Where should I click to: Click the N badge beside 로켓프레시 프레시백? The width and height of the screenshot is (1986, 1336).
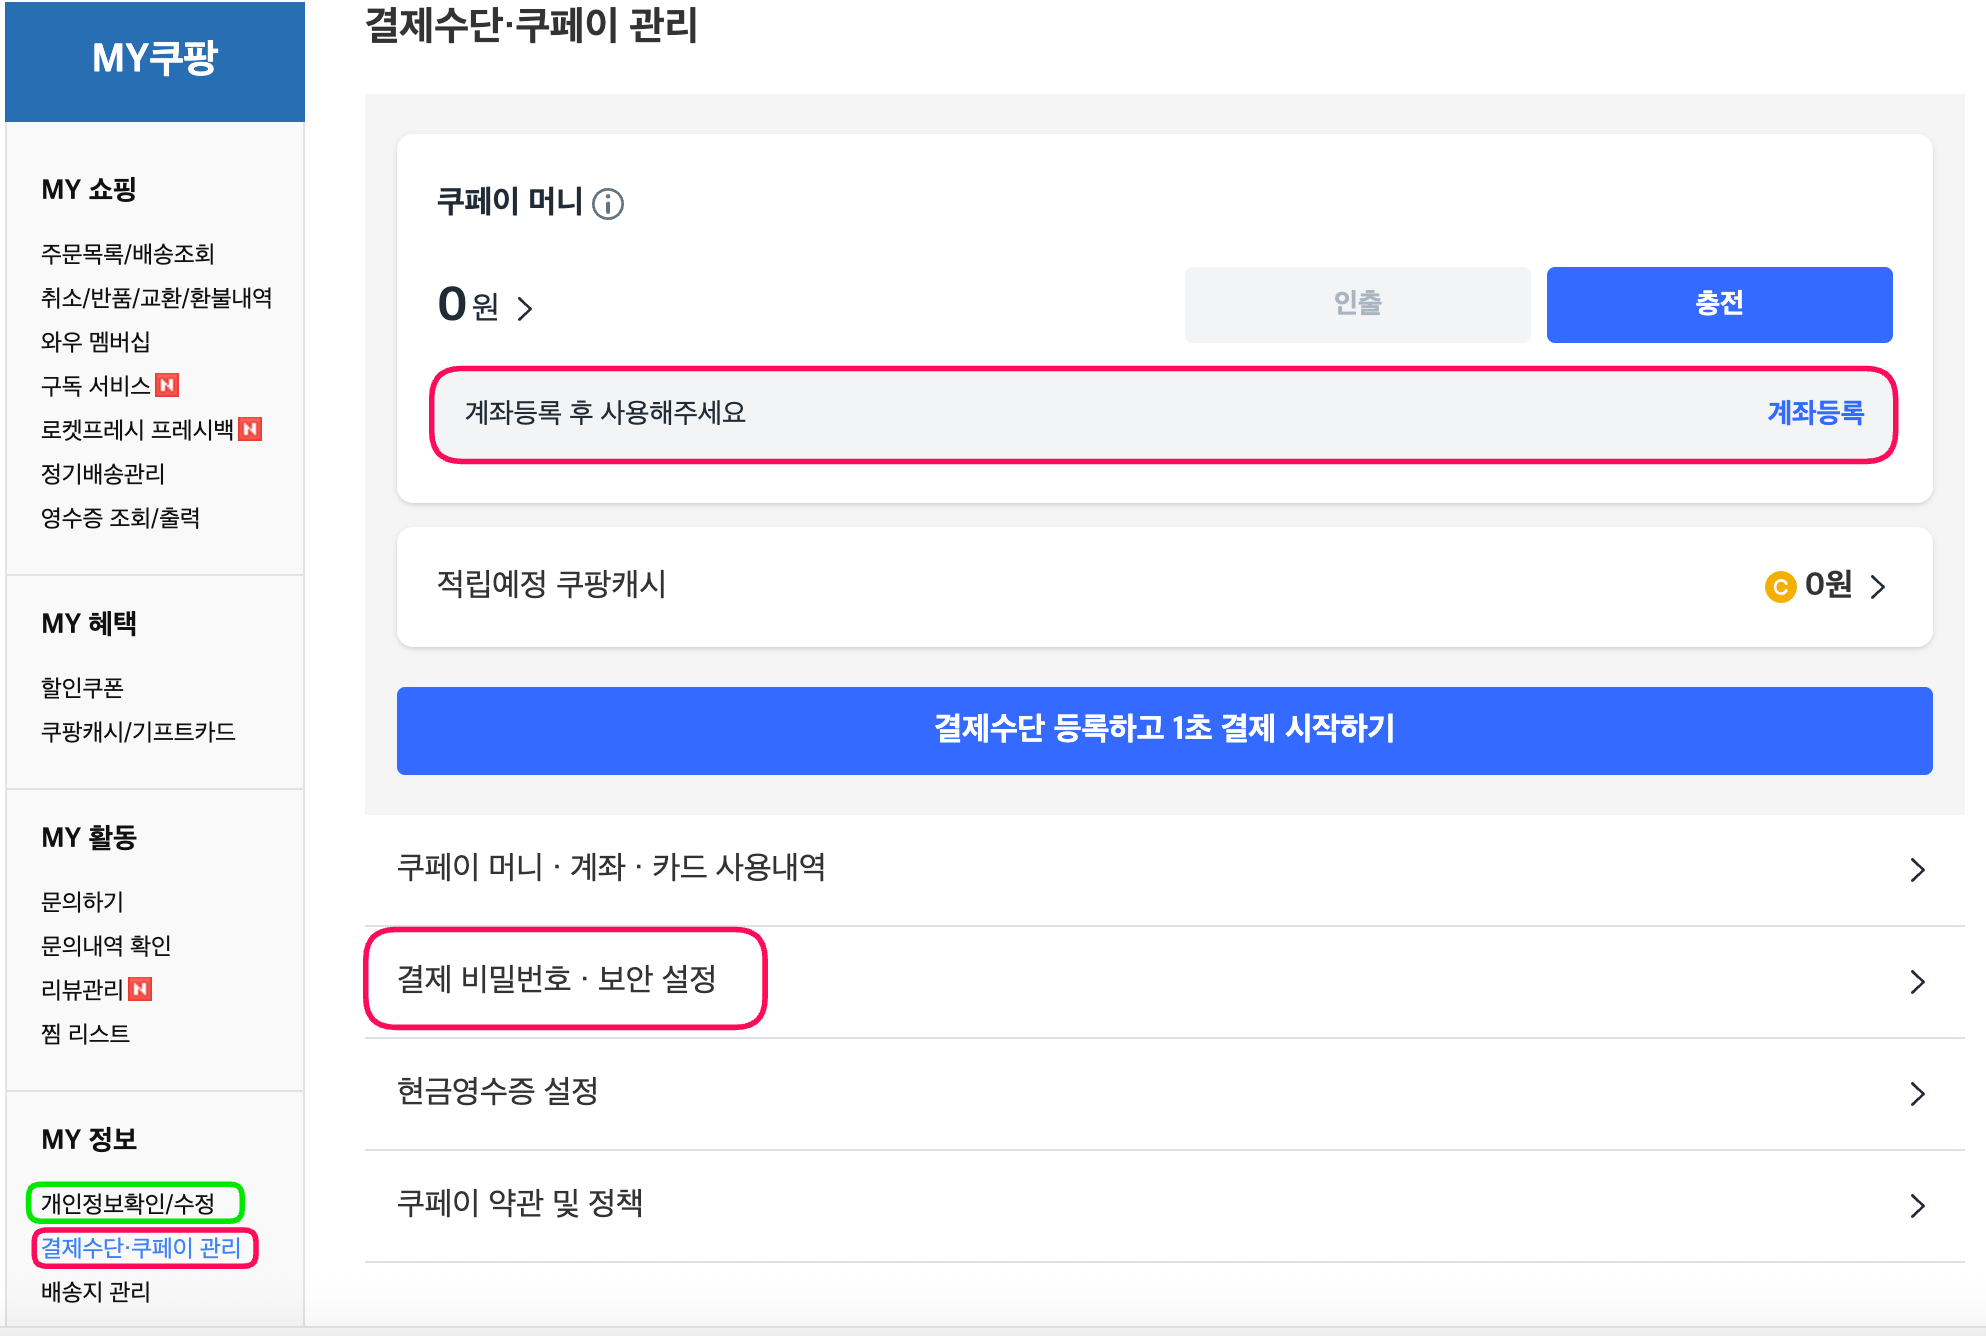coord(250,429)
